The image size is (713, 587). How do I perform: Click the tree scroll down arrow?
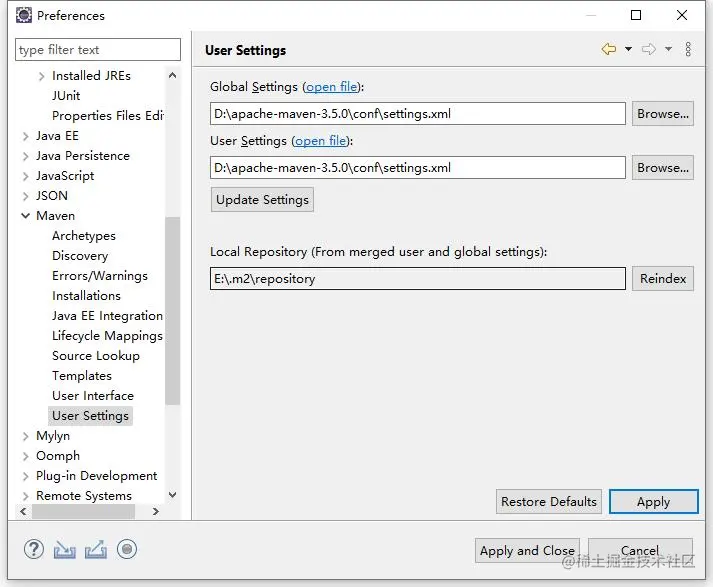tap(172, 494)
